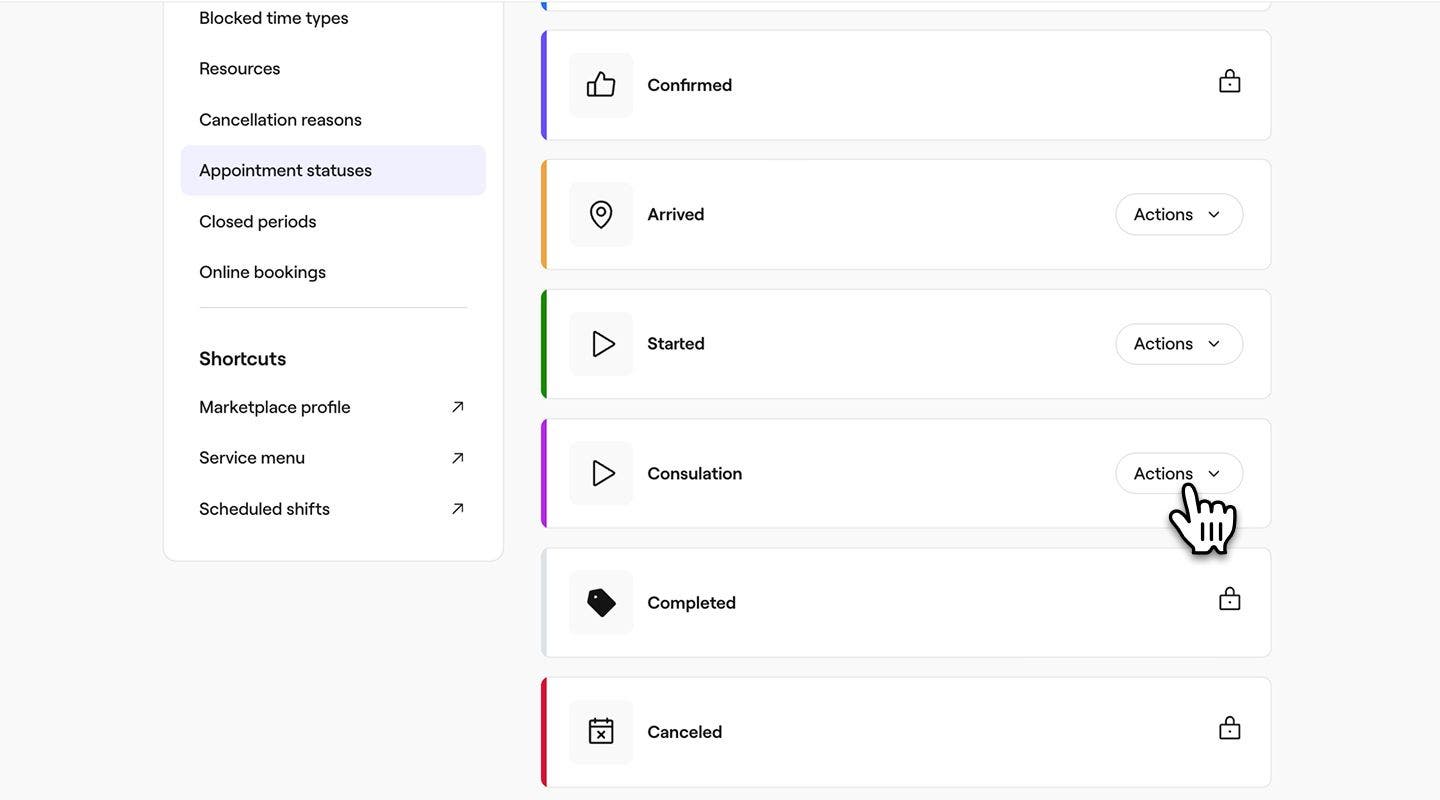Click the thumbs-up icon beside Confirmed

pyautogui.click(x=601, y=85)
